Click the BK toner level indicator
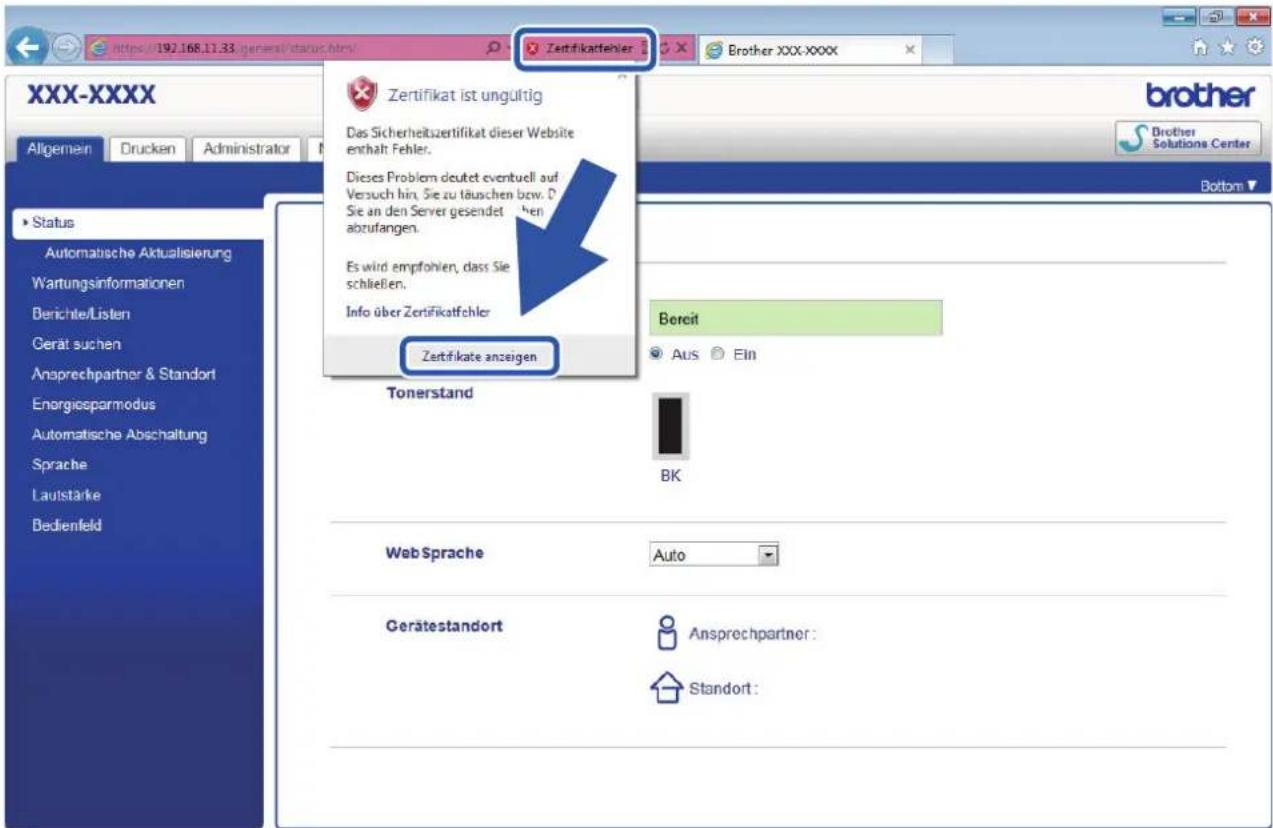This screenshot has width=1273, height=828. coord(671,425)
